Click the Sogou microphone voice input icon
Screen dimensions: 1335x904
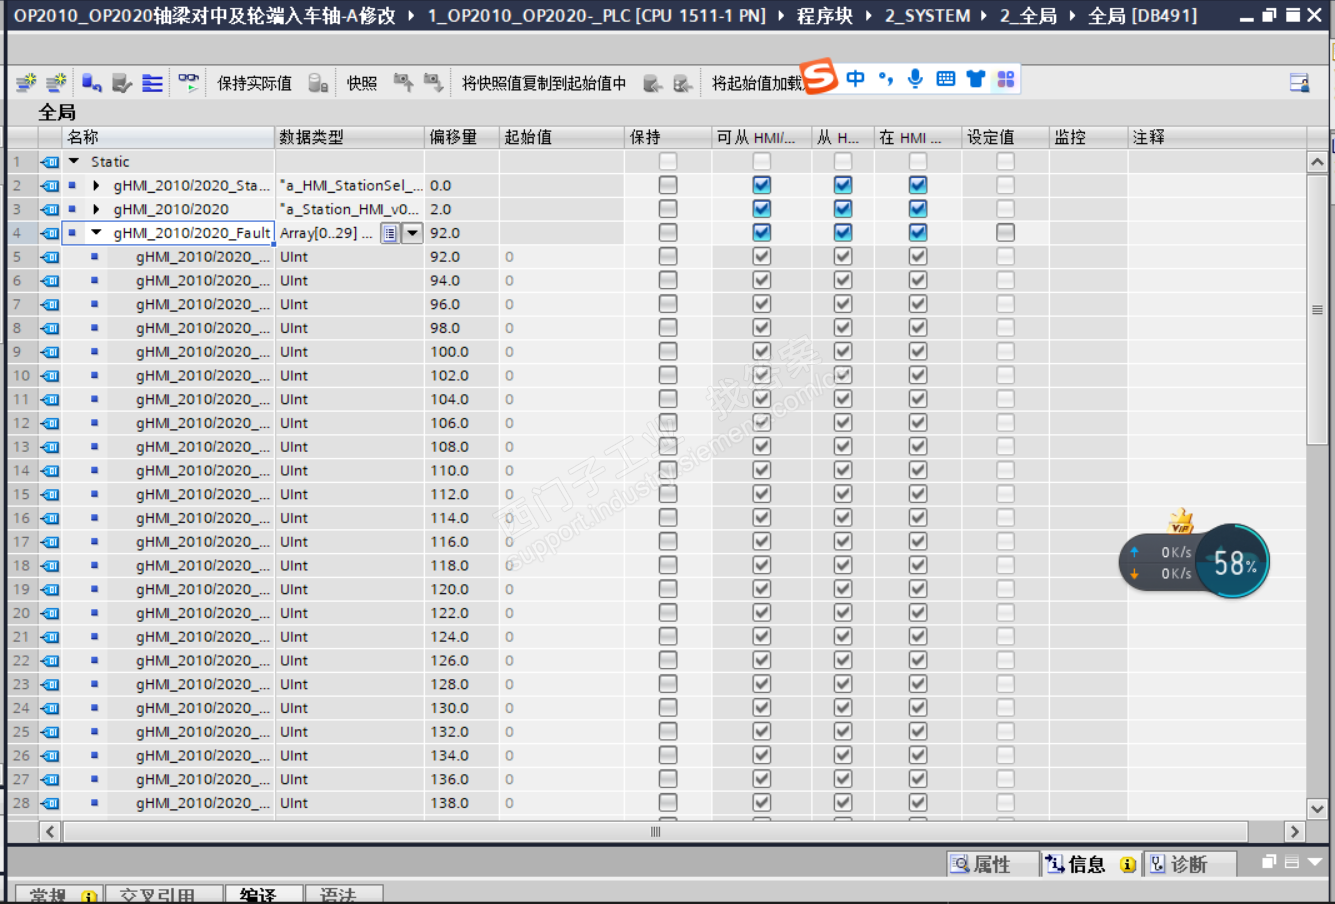(915, 79)
